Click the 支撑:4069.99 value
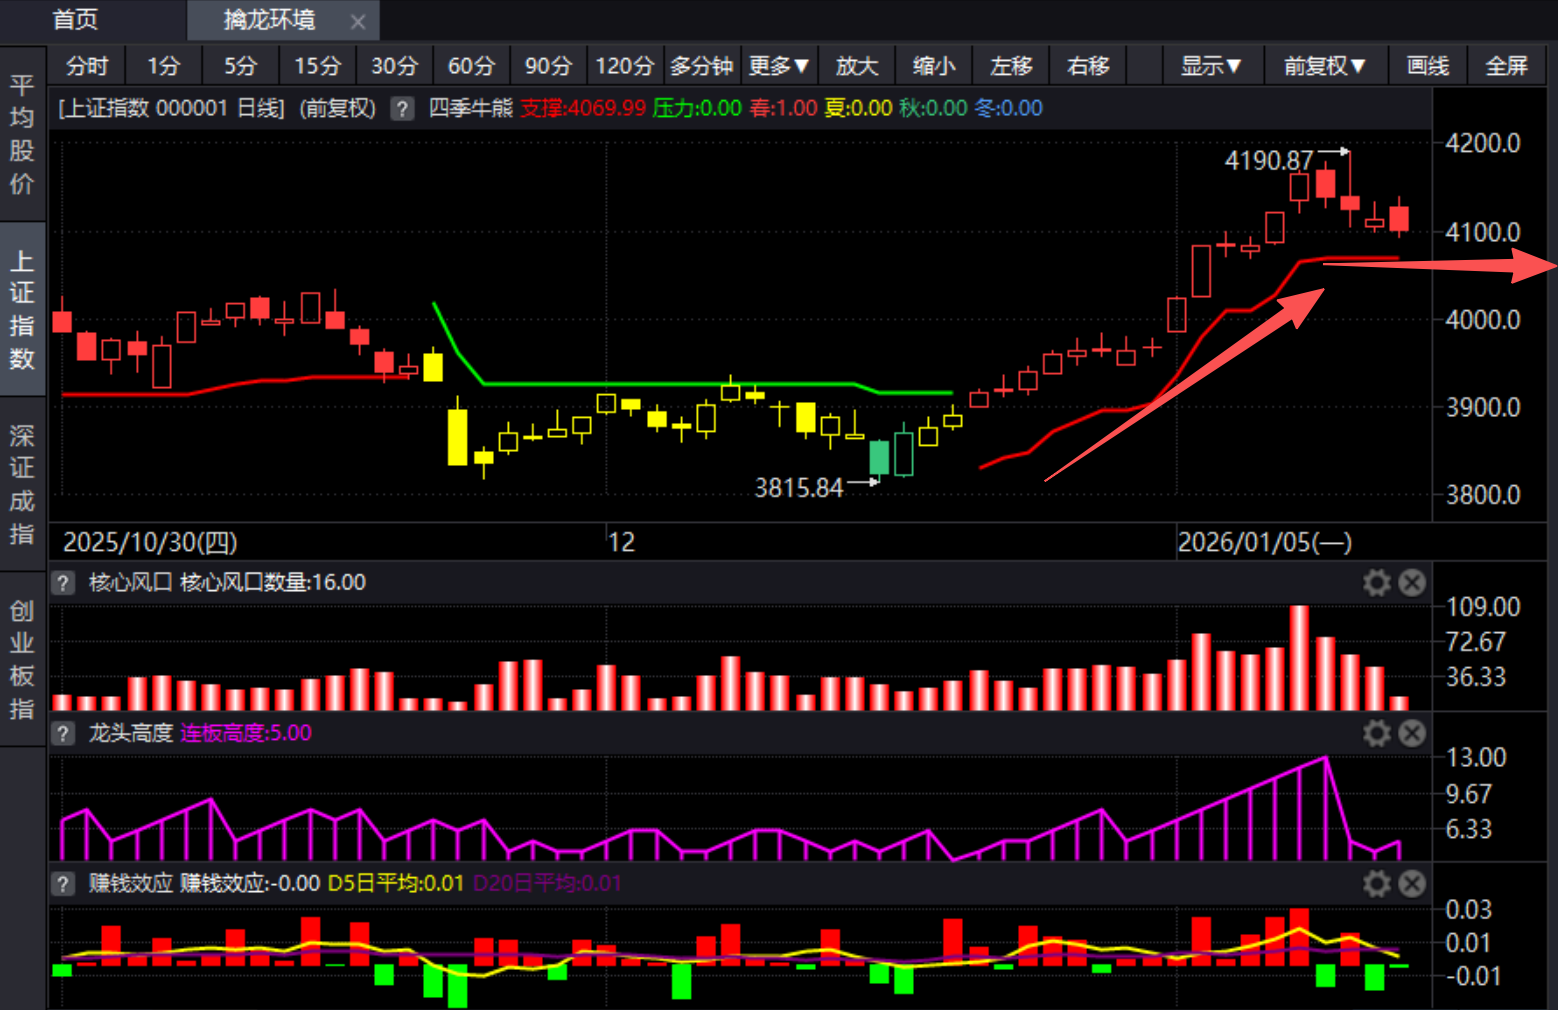 tap(583, 108)
